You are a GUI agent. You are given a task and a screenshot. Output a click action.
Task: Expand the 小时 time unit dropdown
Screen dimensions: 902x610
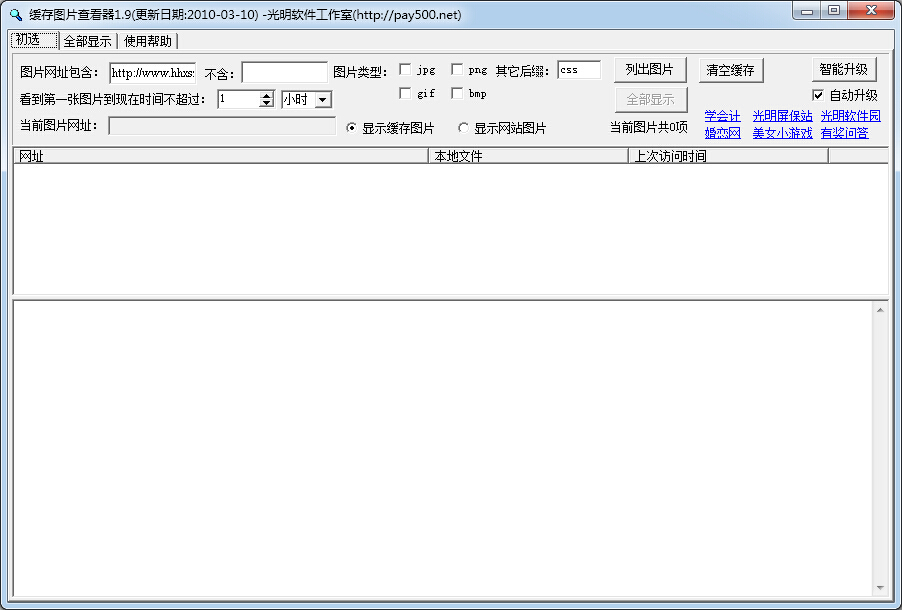322,100
